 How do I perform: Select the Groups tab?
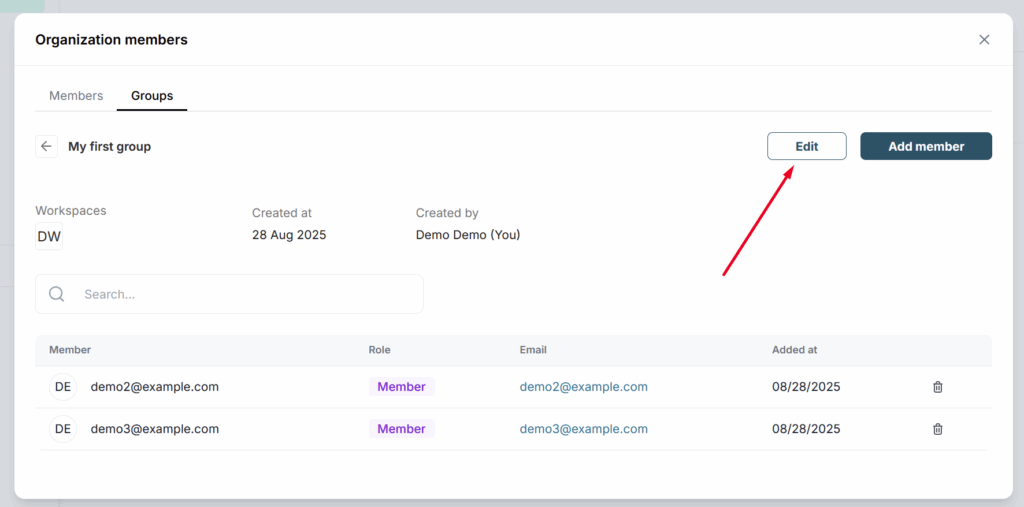pos(152,96)
